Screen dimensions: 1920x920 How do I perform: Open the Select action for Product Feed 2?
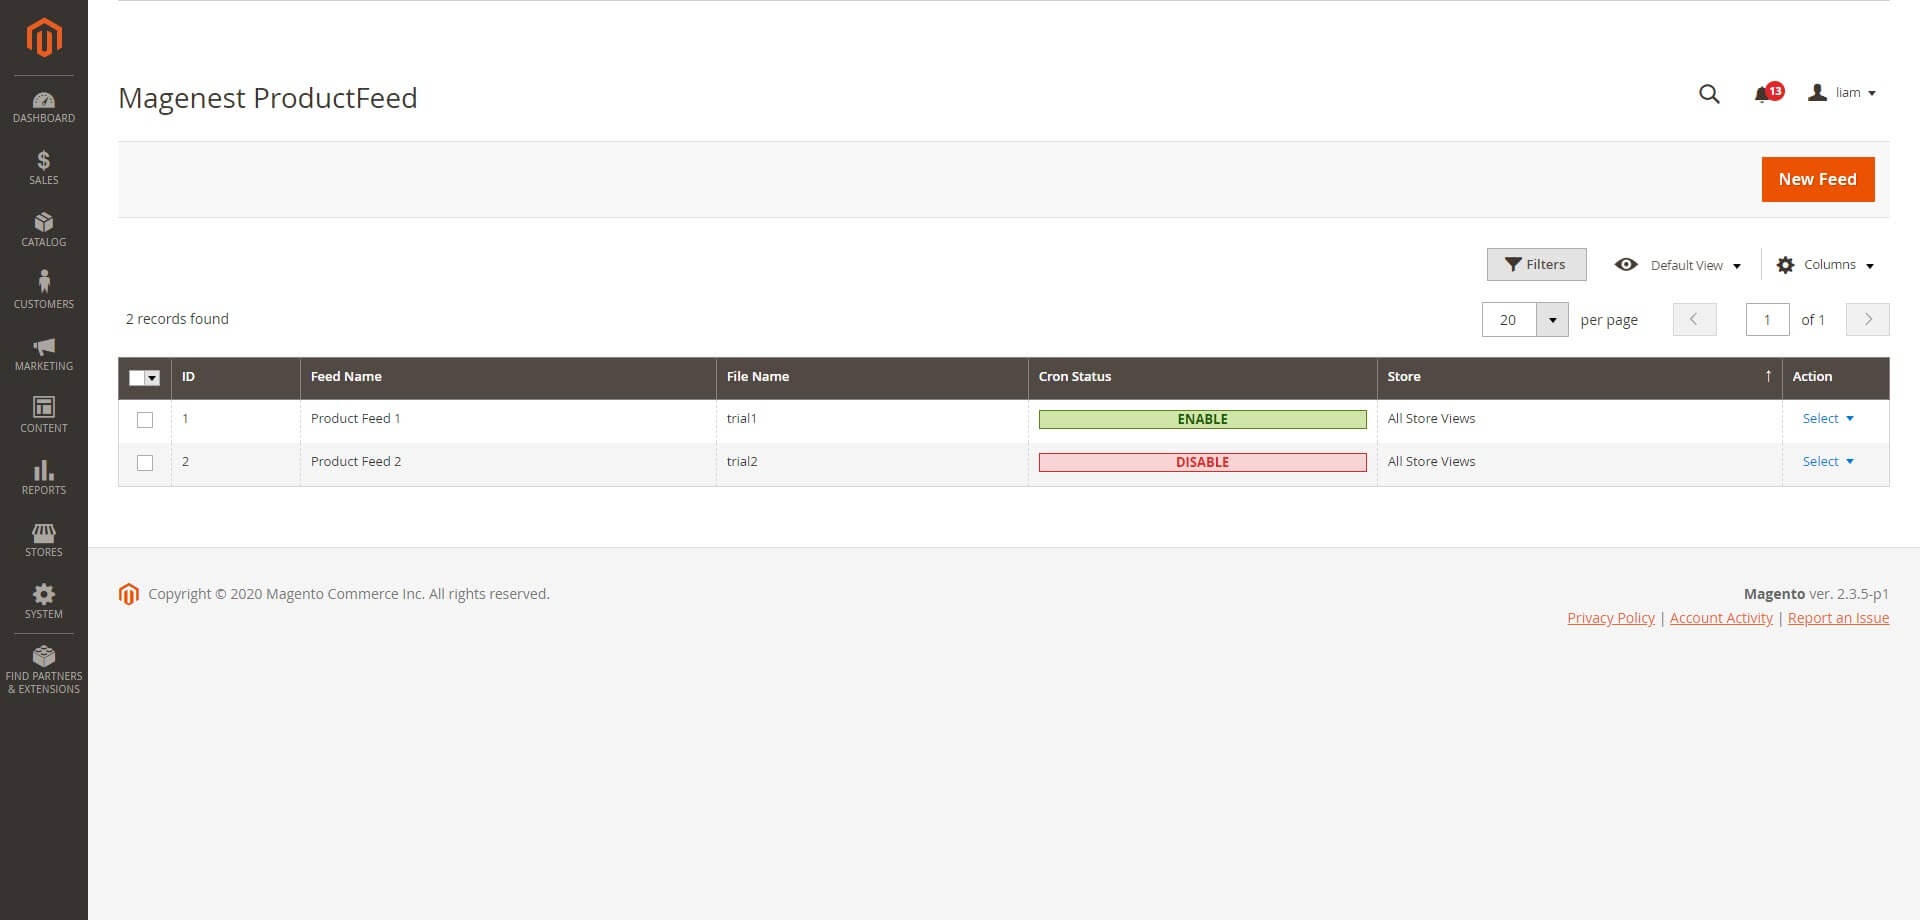[1828, 462]
